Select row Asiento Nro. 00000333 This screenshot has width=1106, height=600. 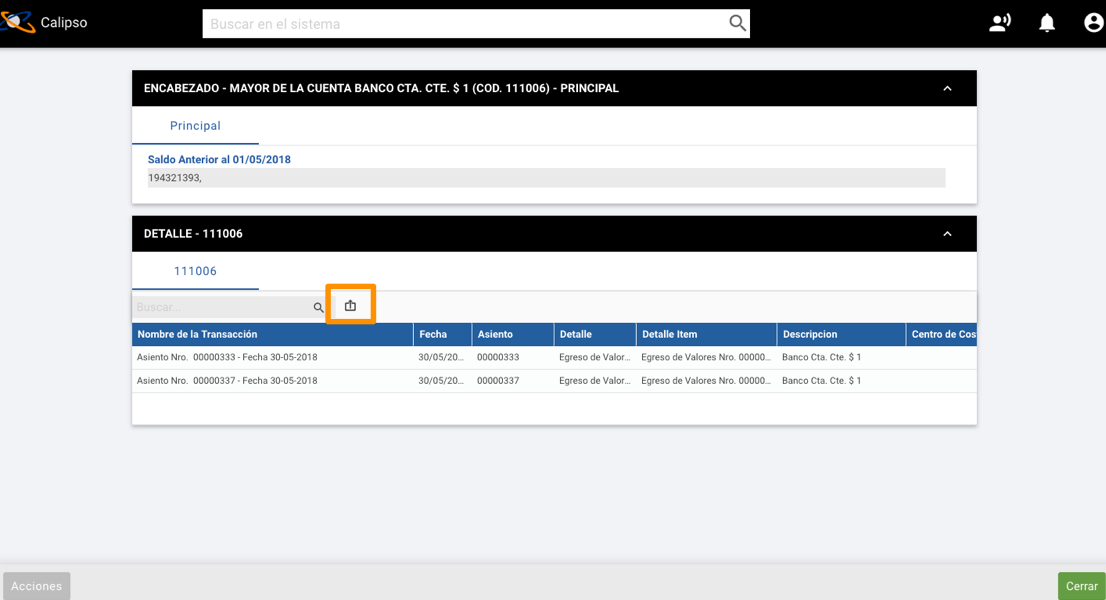(x=554, y=357)
